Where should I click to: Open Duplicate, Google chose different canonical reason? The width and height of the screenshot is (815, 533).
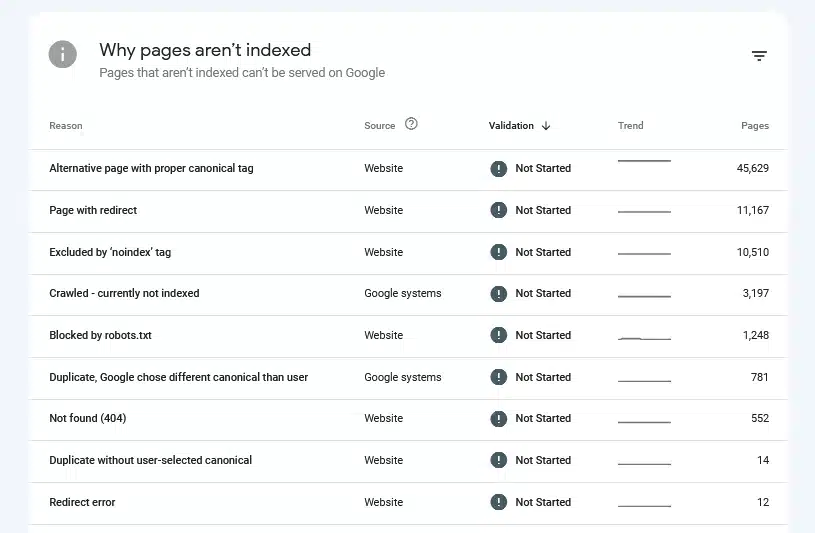pos(179,377)
